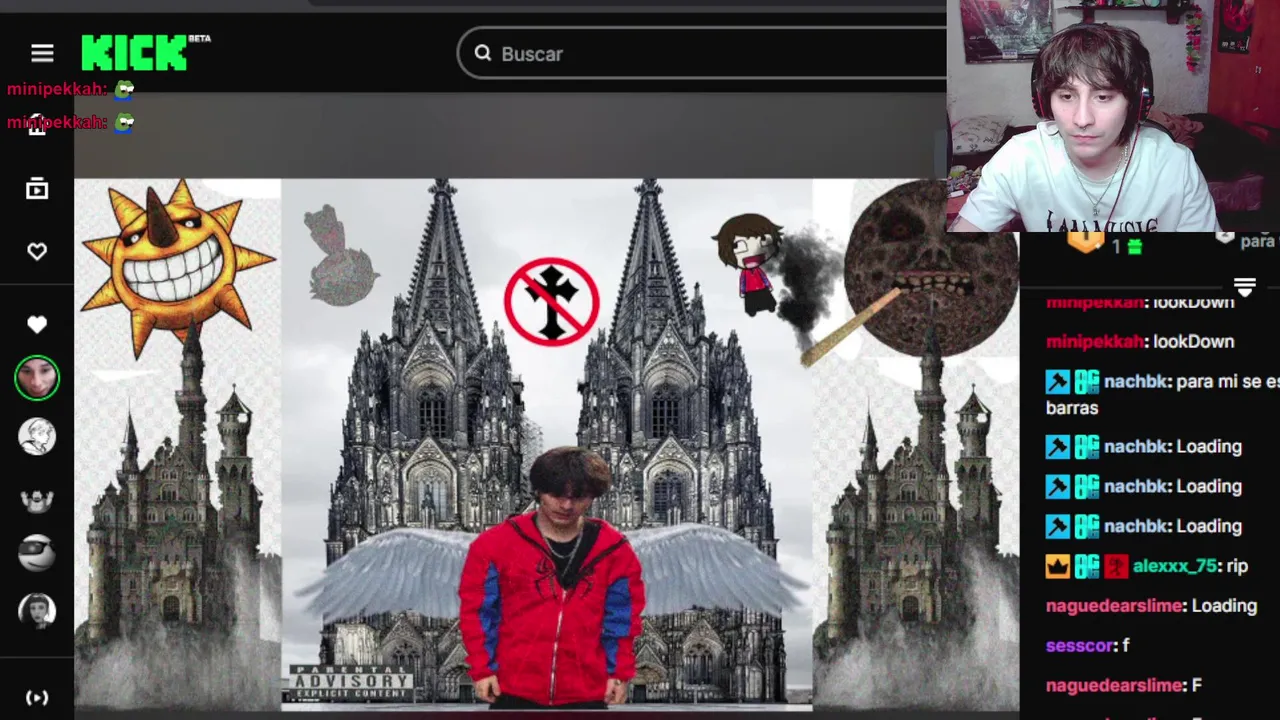Open alexxx_75 user profile from chat
Screen dimensions: 1280x720
(1175, 566)
